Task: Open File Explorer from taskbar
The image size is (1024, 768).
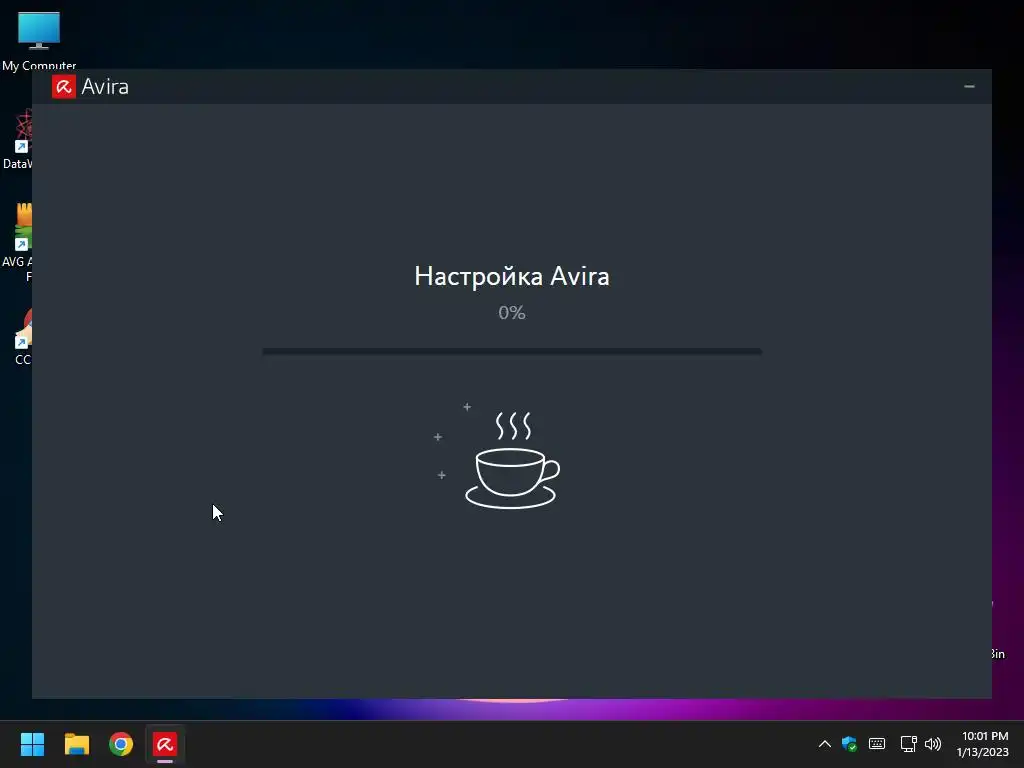Action: [x=77, y=744]
